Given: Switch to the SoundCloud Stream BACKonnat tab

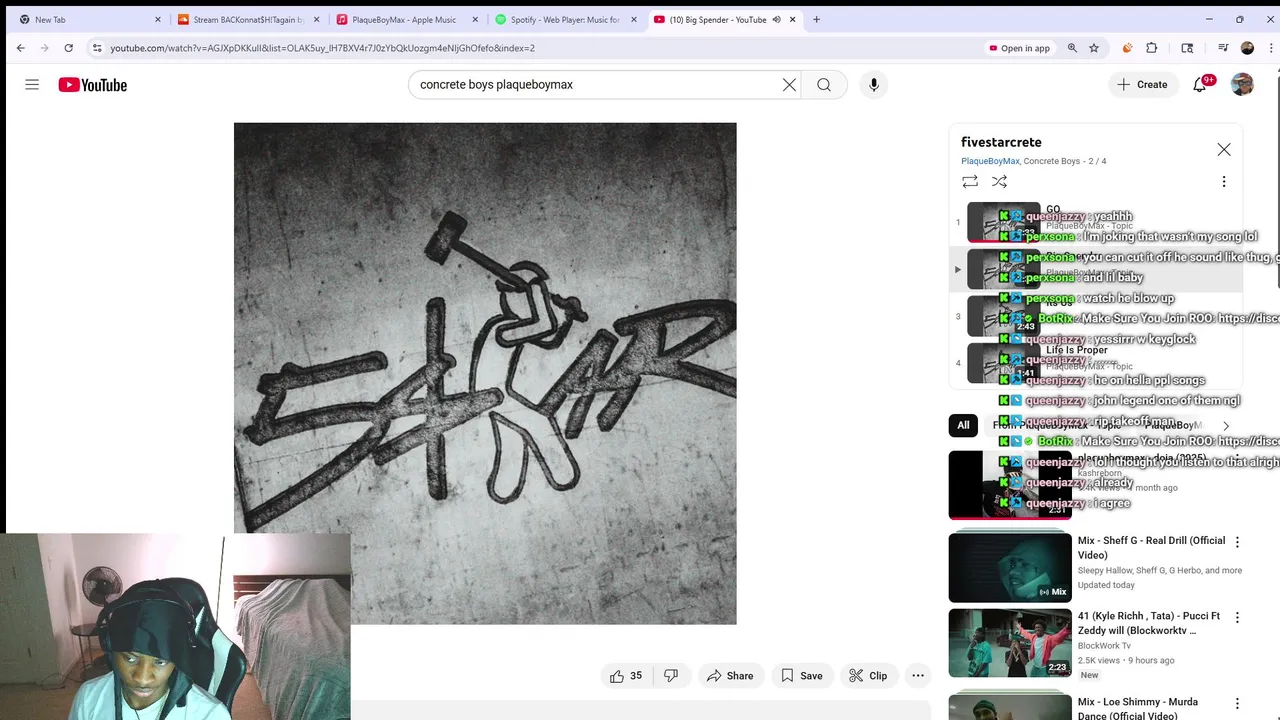Looking at the screenshot, I should pos(248,19).
